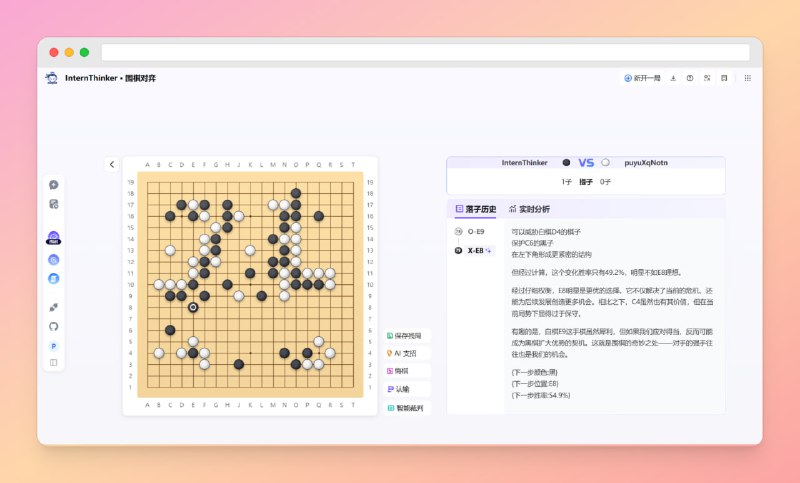Click the puyuXqNotn player name
Screen dimensions: 800x483
646,163
